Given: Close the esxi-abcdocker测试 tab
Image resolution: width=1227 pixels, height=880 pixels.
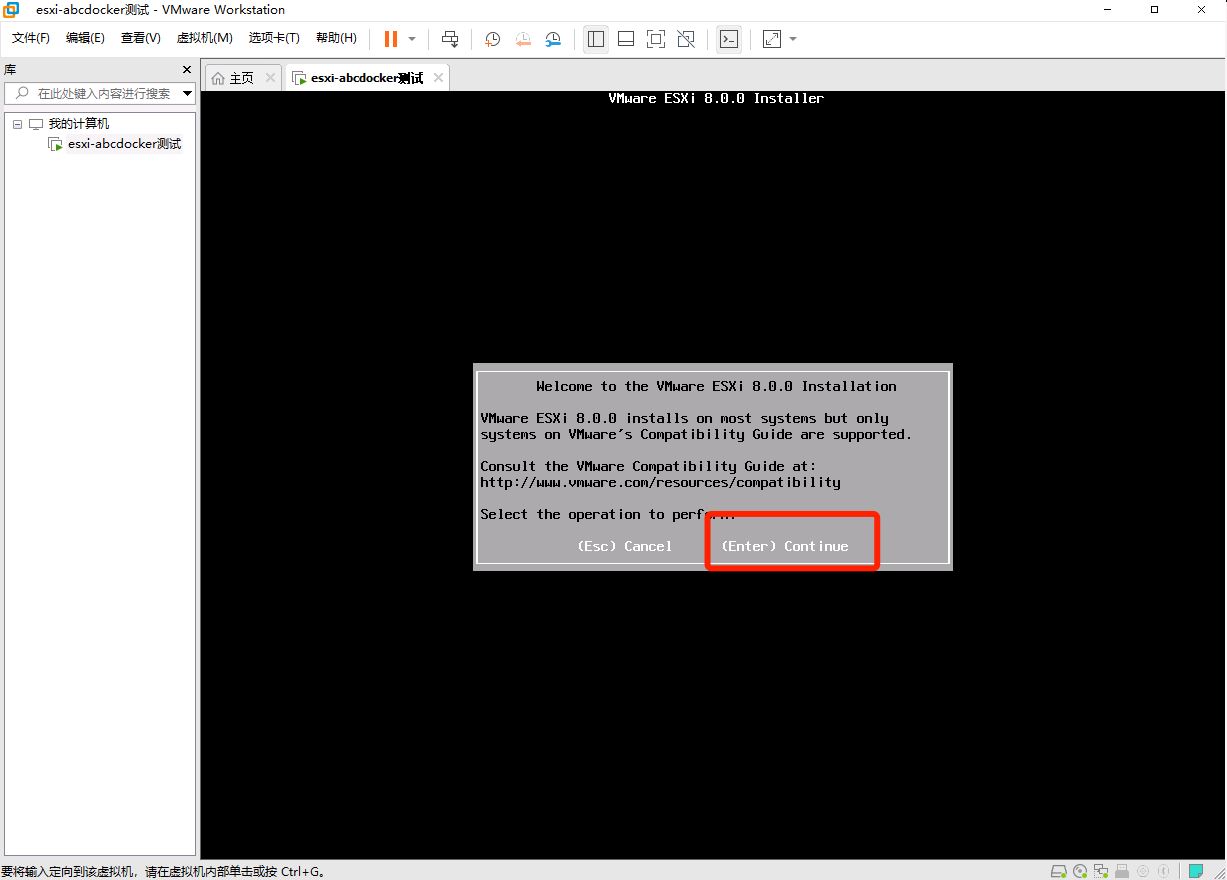Looking at the screenshot, I should tap(438, 78).
